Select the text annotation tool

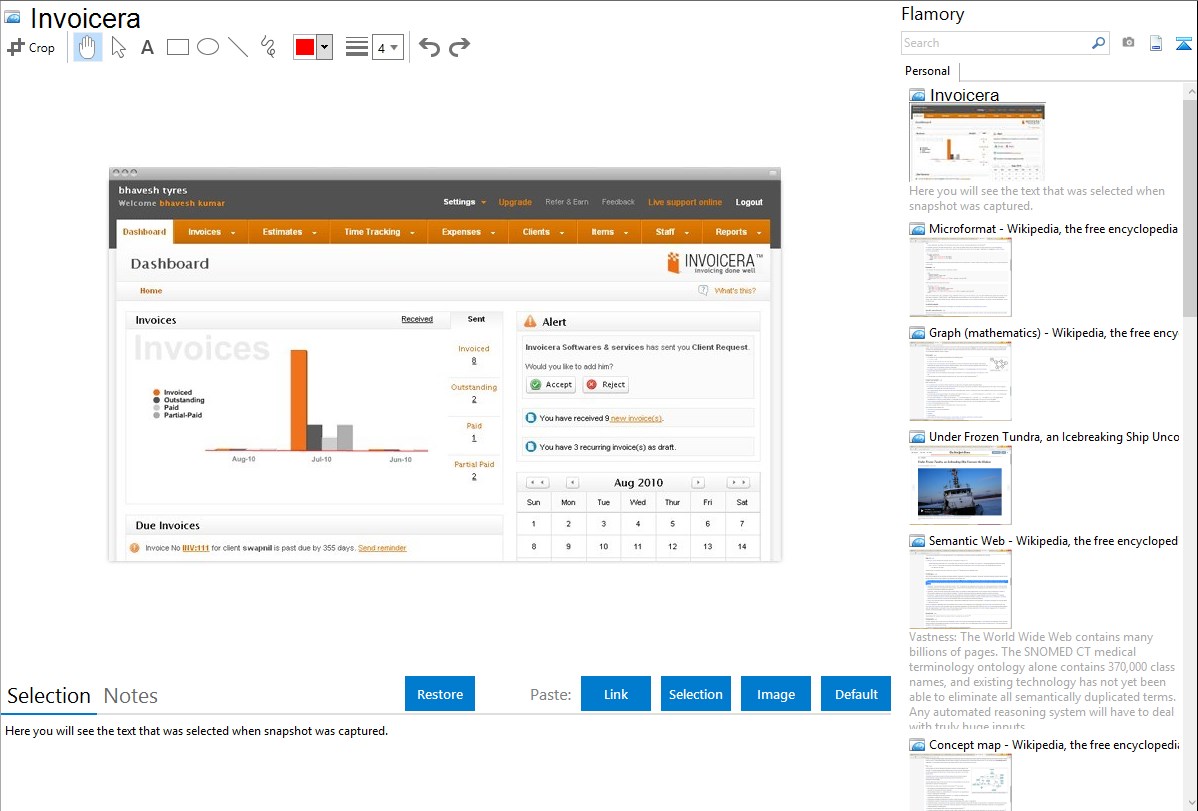(x=147, y=47)
